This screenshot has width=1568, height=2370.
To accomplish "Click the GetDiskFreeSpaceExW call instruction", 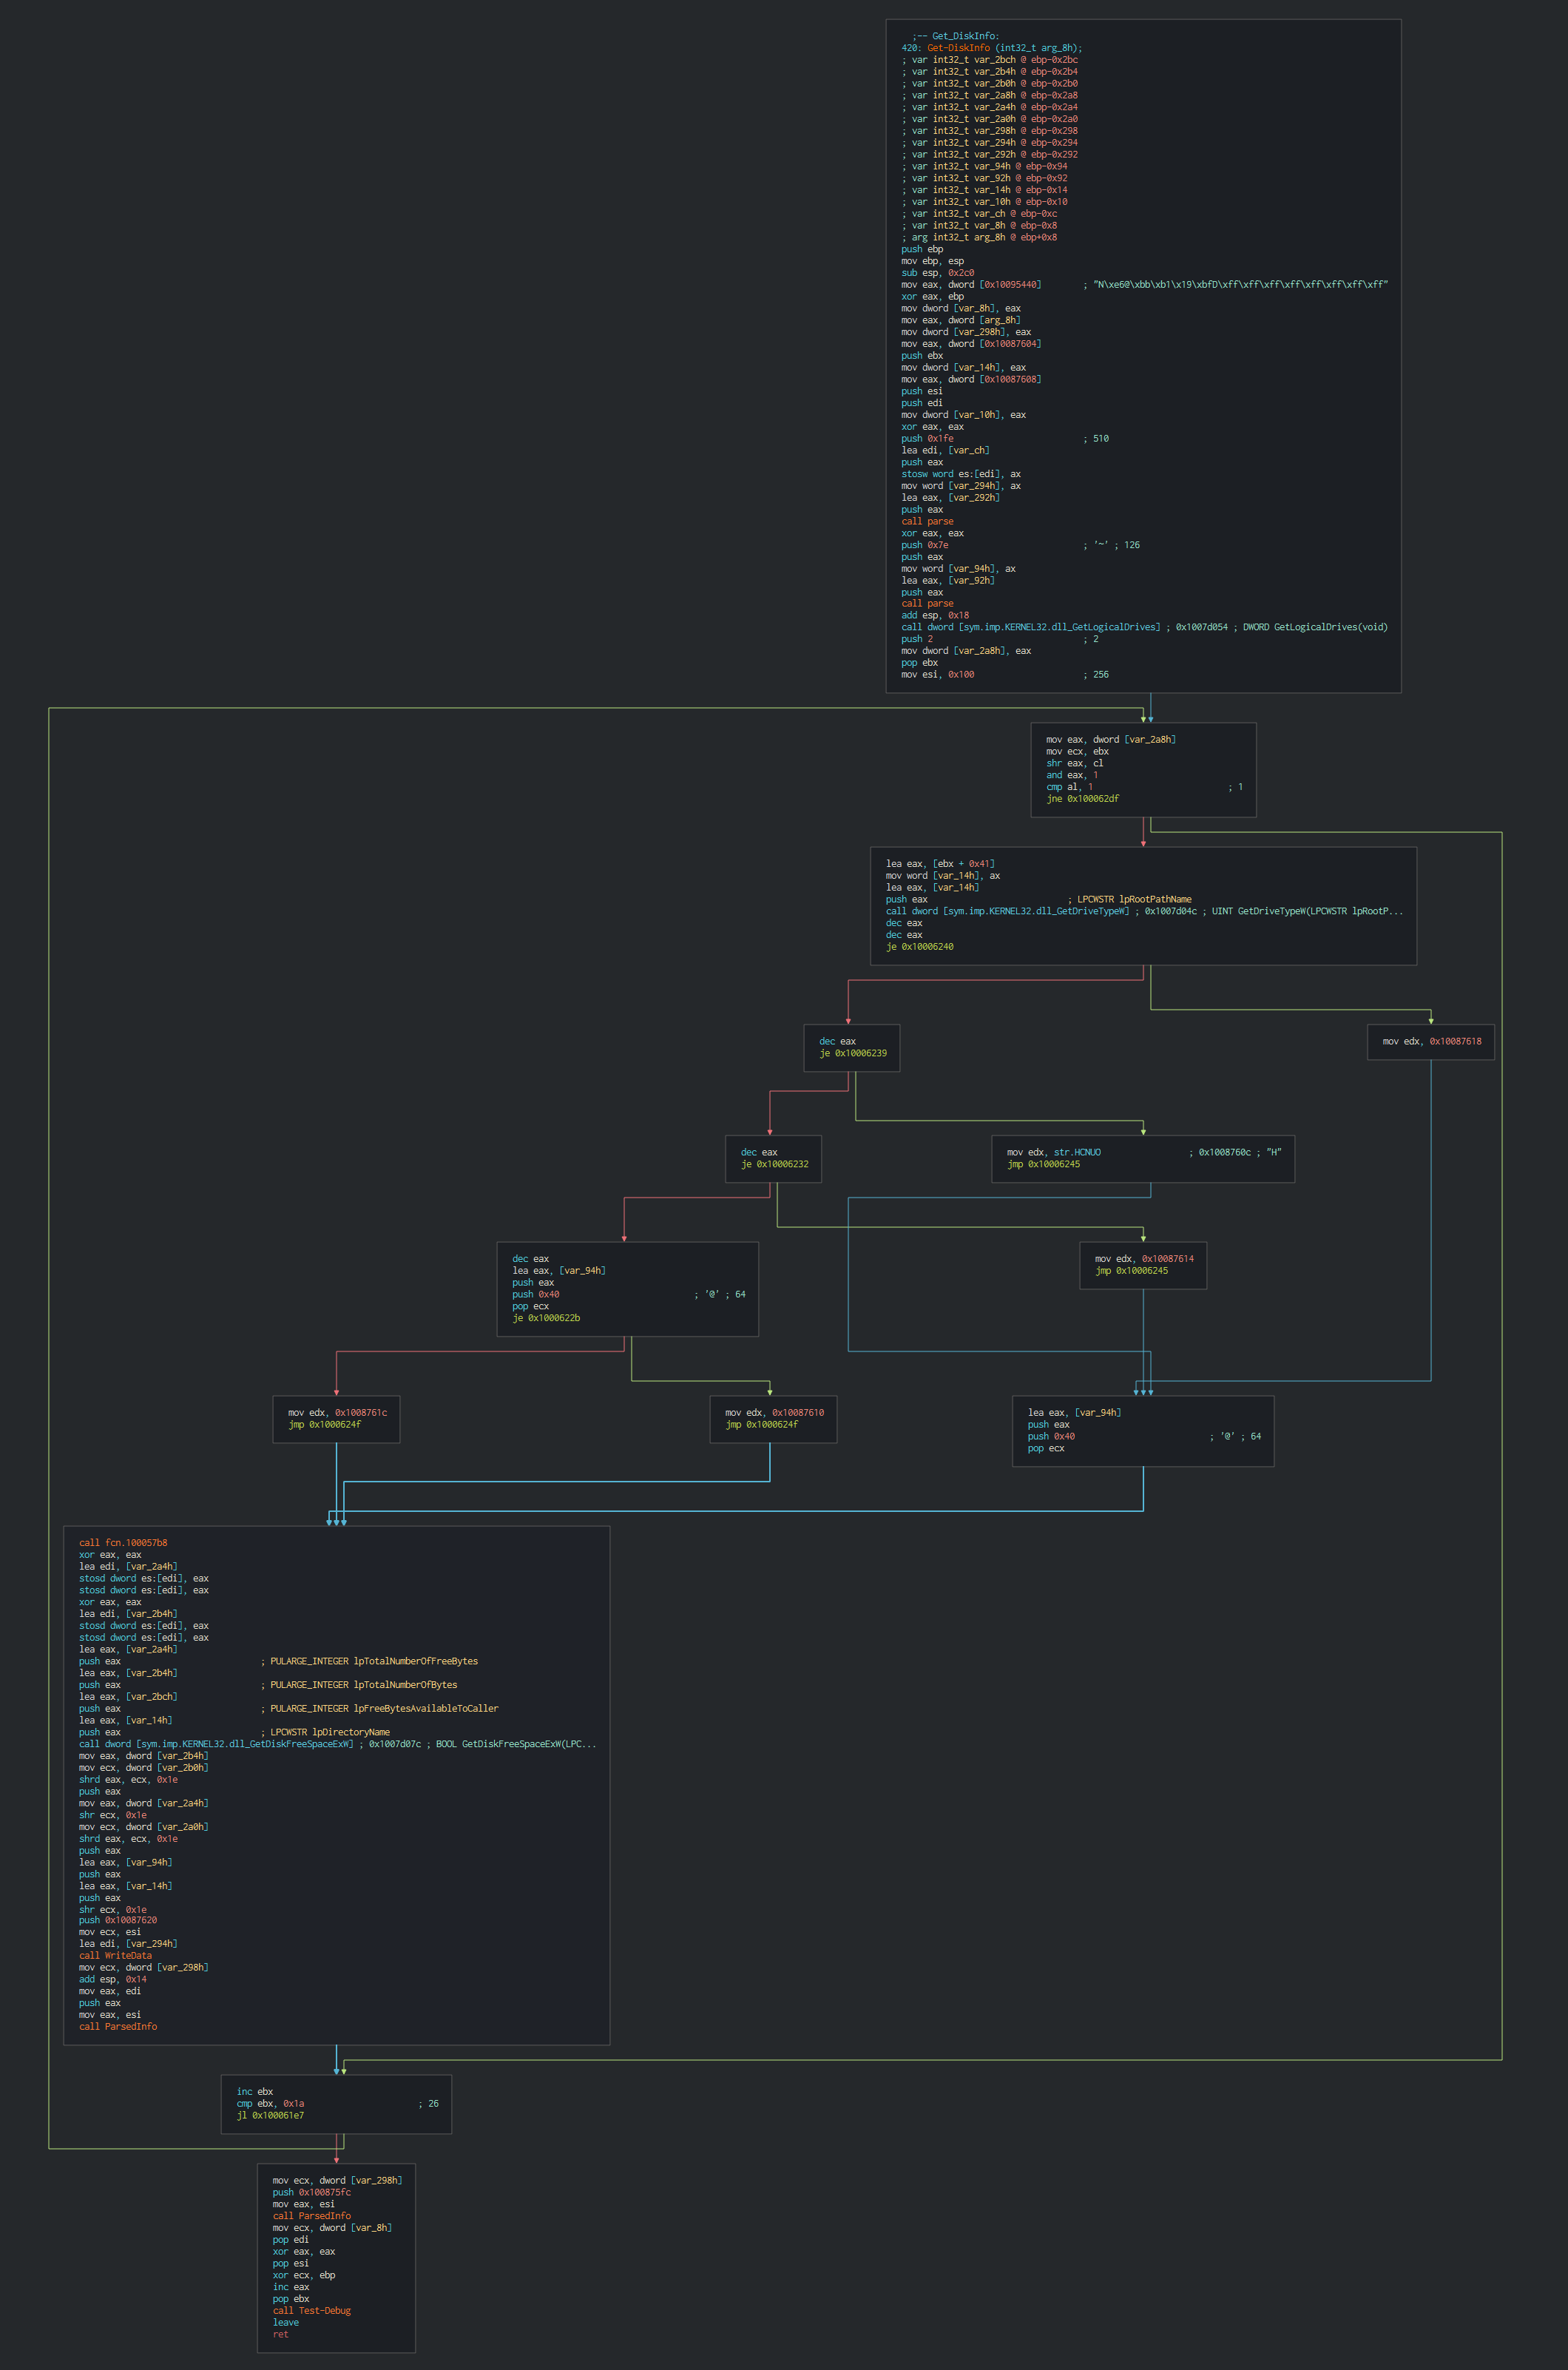I will pos(216,1744).
